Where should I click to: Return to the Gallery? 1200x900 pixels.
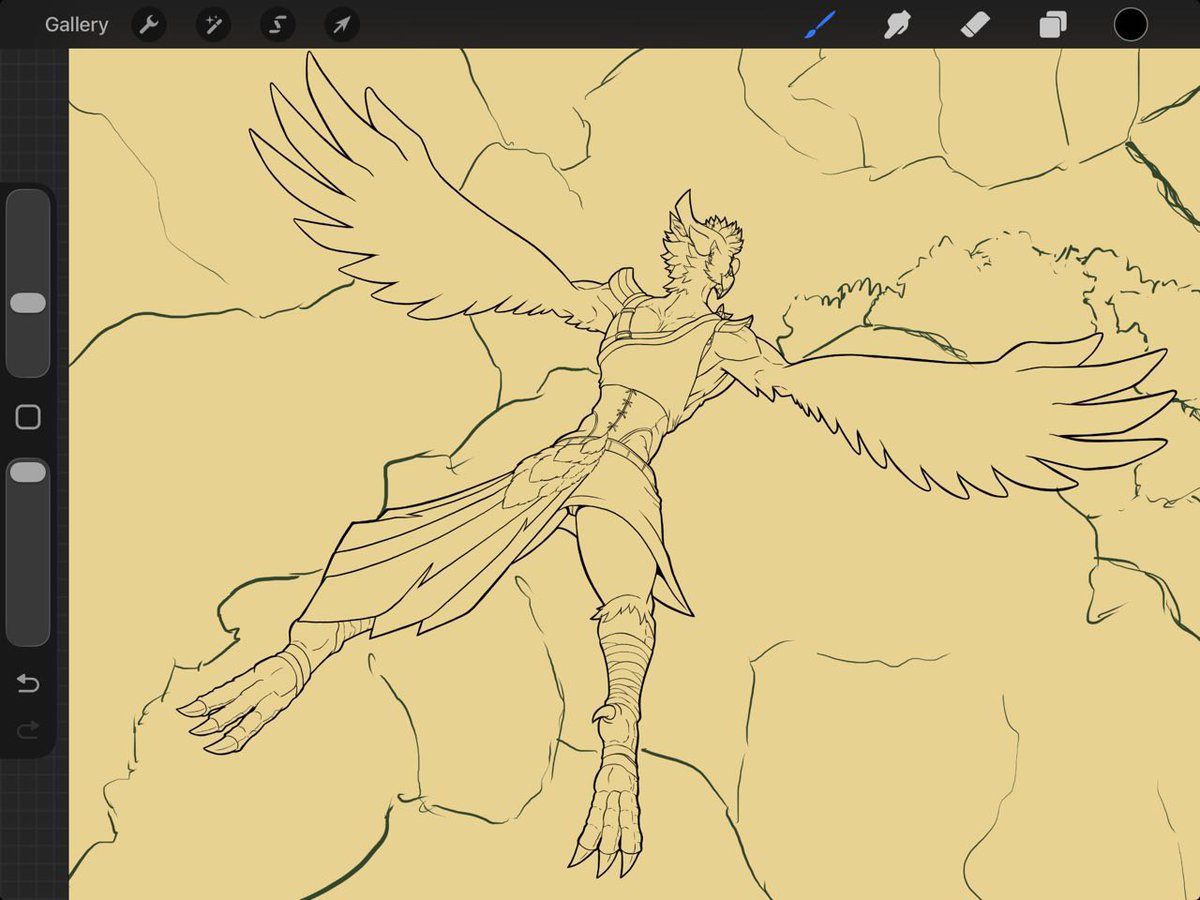click(x=76, y=25)
